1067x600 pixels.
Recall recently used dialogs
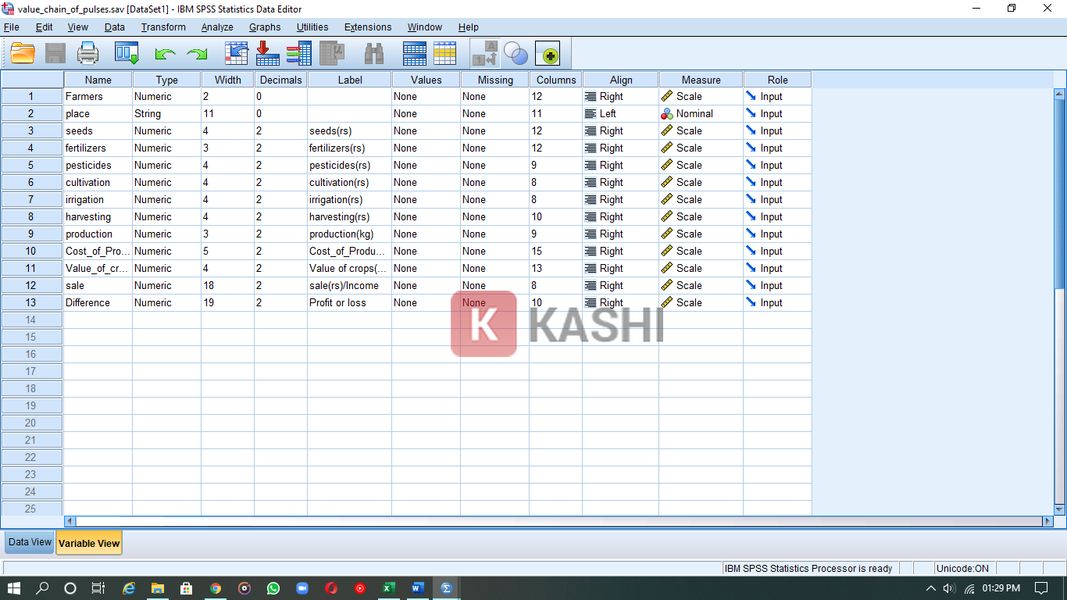point(123,53)
